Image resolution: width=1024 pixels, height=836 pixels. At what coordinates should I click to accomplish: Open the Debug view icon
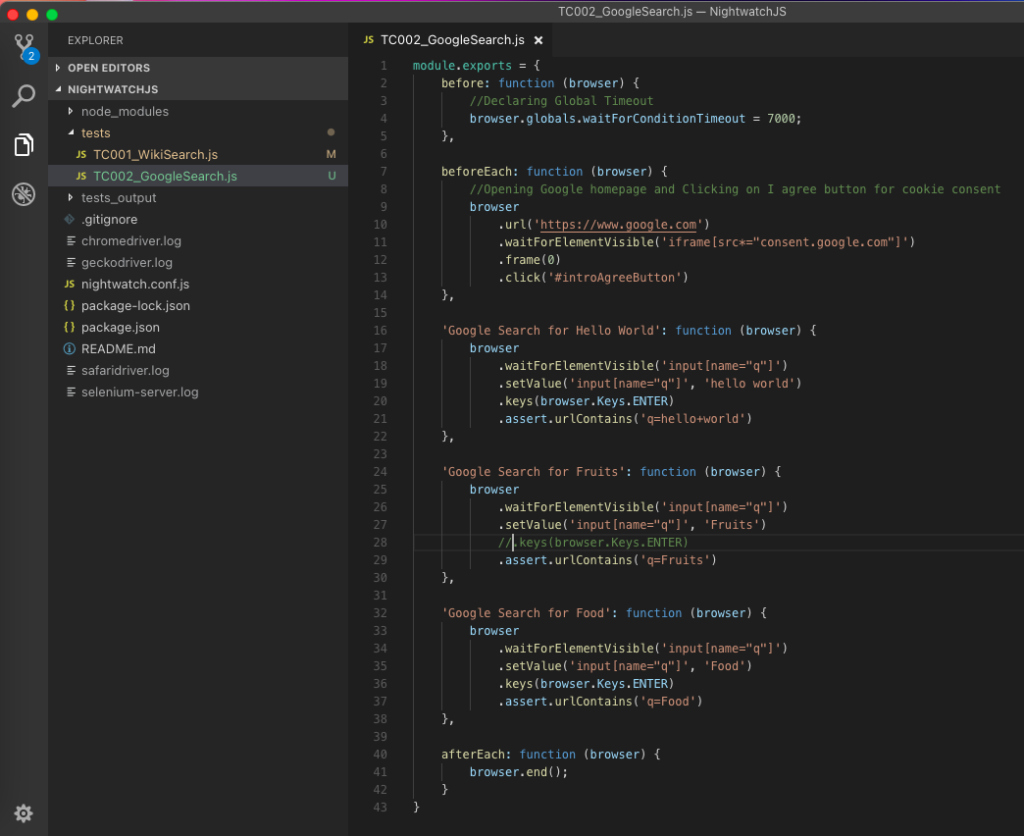pyautogui.click(x=24, y=194)
